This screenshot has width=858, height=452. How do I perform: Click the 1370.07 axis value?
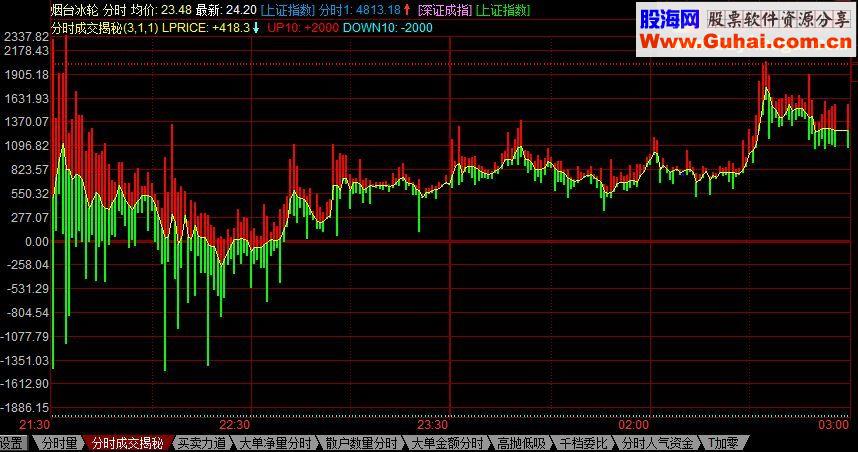tap(26, 121)
